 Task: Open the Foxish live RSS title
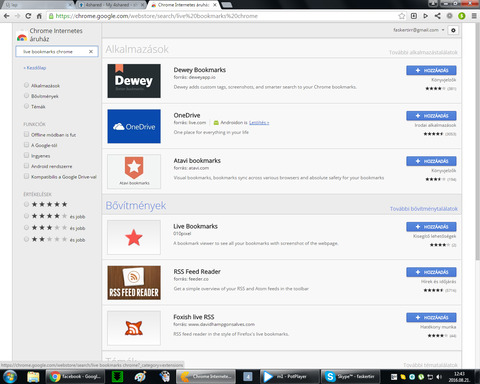click(194, 317)
